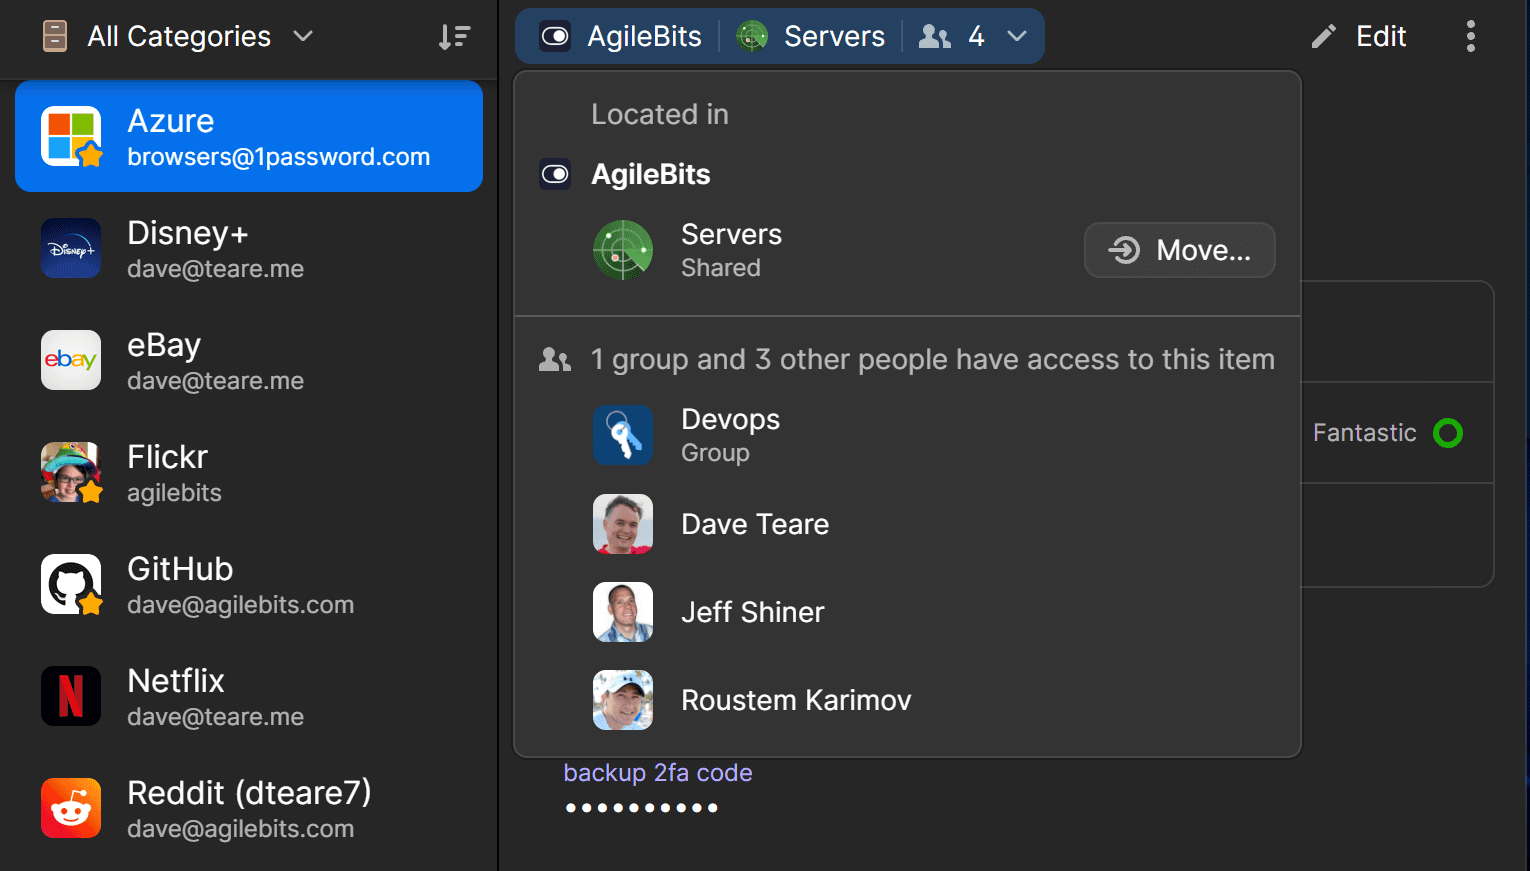Open the three-dot more actions menu
The width and height of the screenshot is (1530, 871).
(1471, 35)
